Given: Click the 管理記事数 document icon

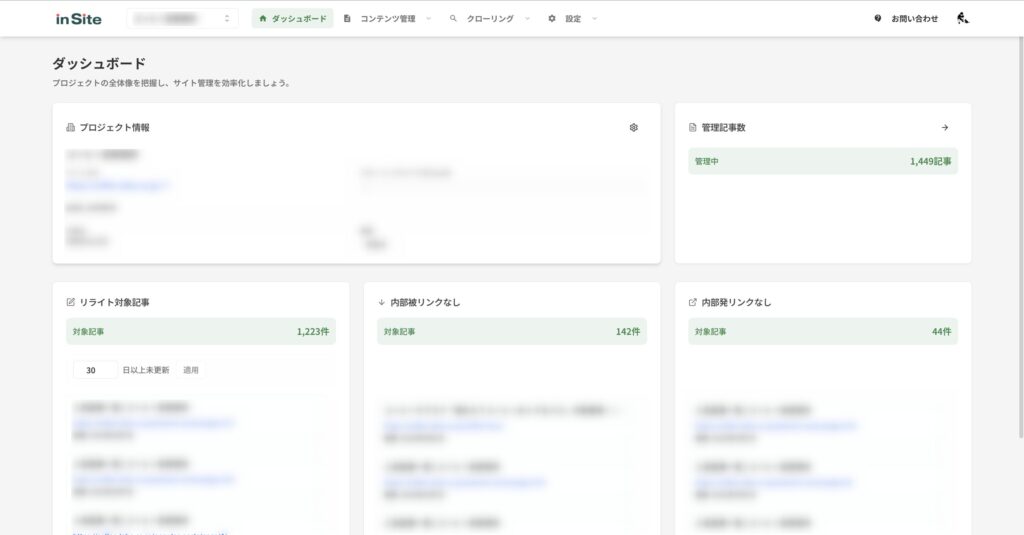Looking at the screenshot, I should (692, 127).
